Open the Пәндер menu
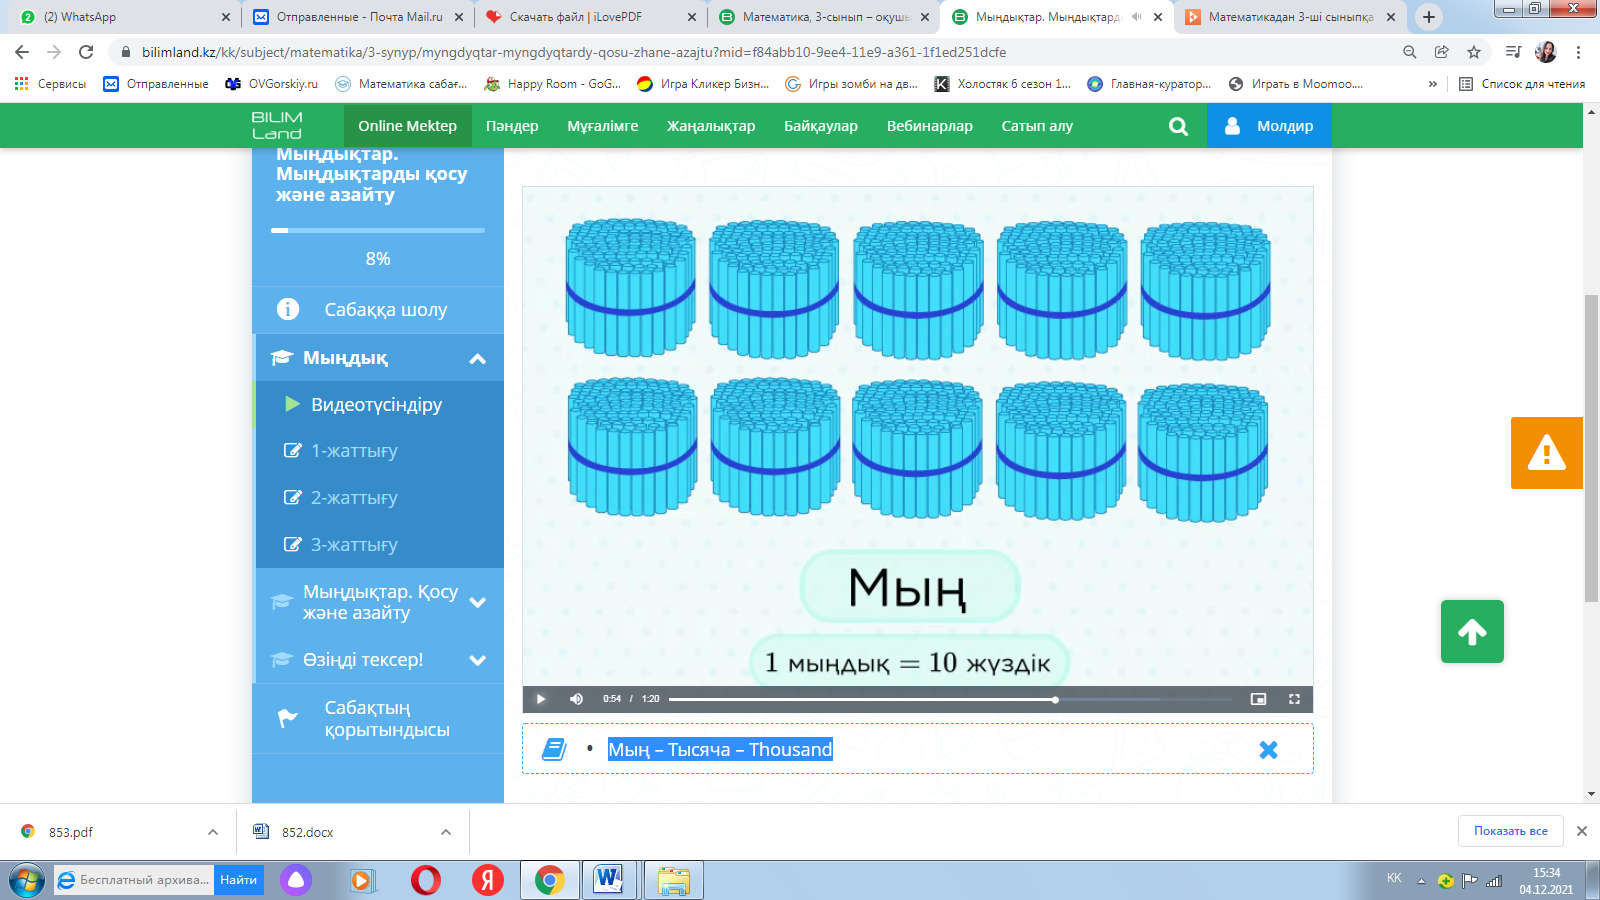The height and width of the screenshot is (900, 1600). click(512, 126)
